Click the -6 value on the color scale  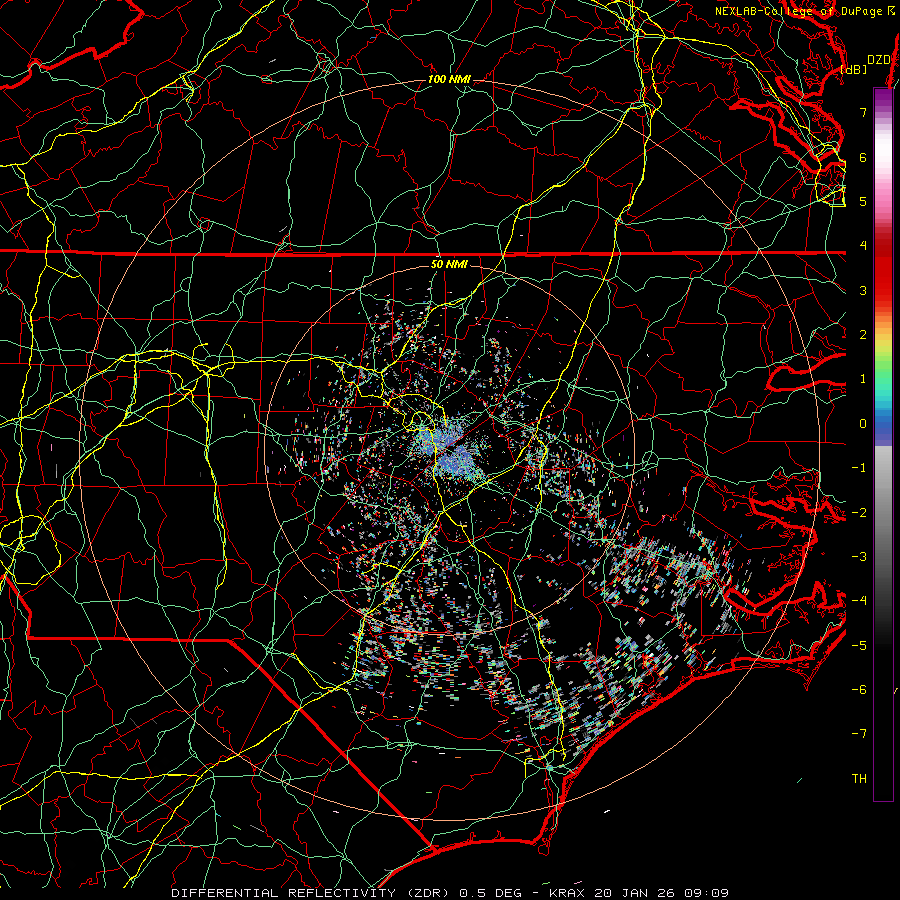(x=859, y=690)
